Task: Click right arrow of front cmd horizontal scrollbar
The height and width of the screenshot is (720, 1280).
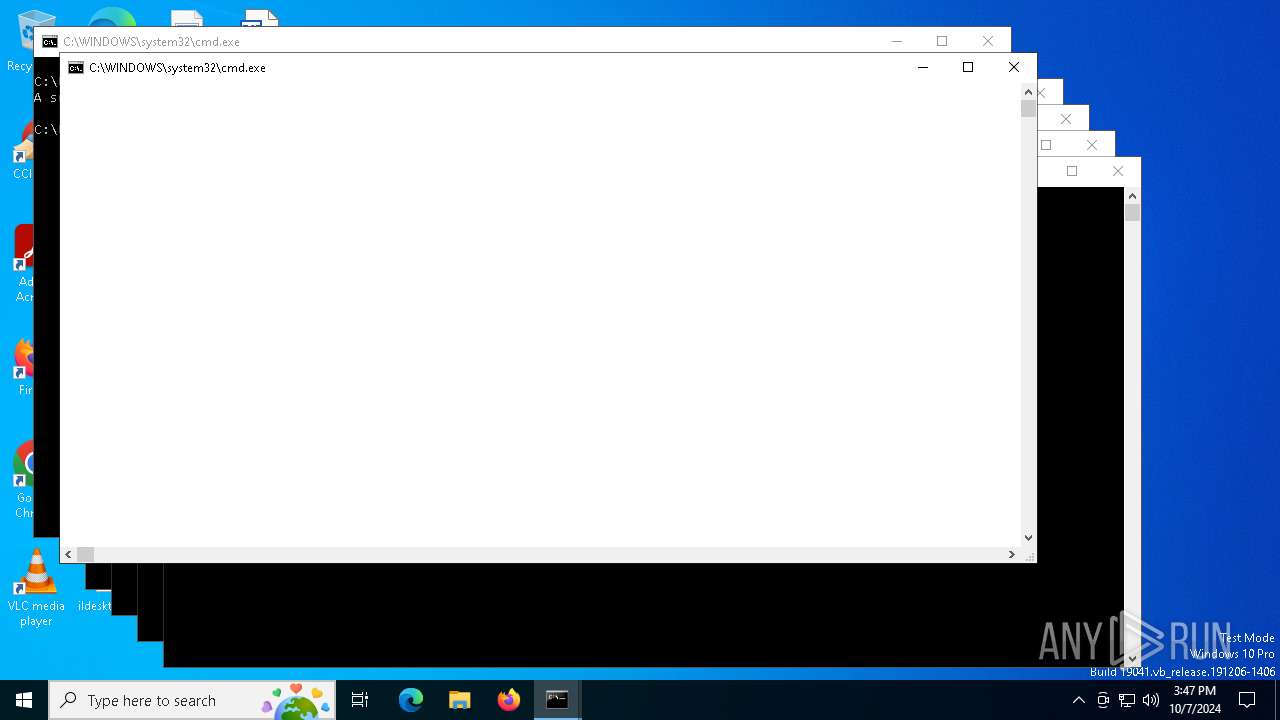Action: click(x=1011, y=554)
